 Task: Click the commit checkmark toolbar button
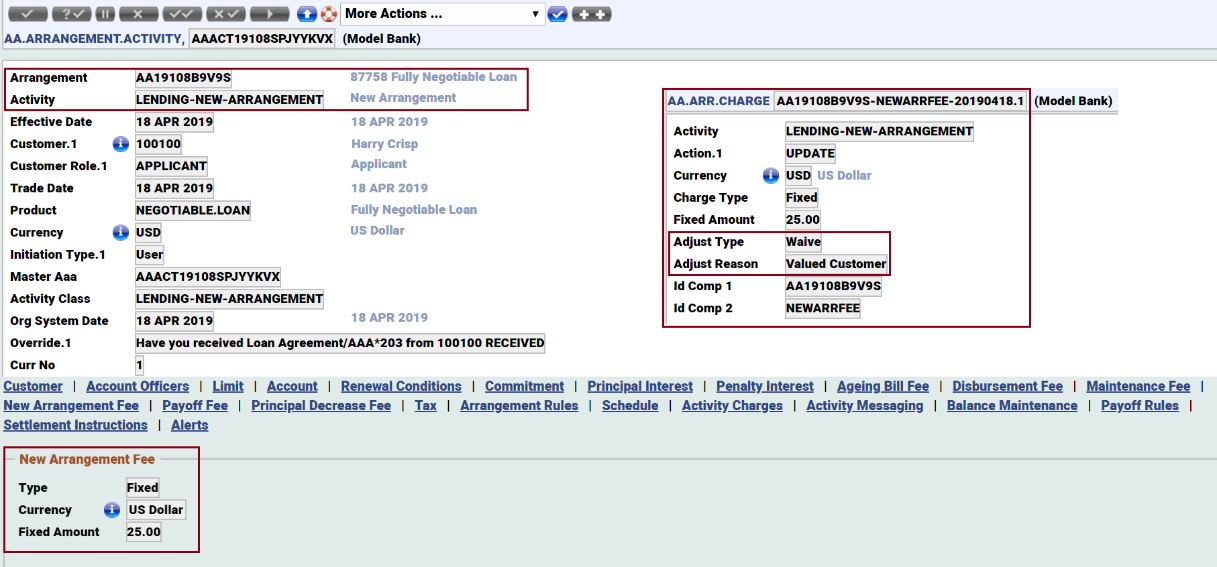[27, 14]
